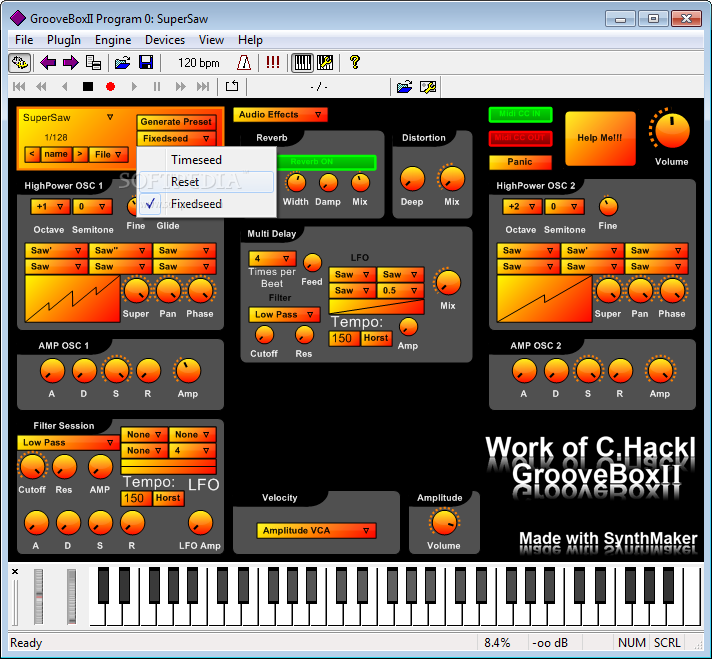Image resolution: width=712 pixels, height=659 pixels.
Task: Click the pitch wheel beside the keyboard
Action: [x=39, y=596]
